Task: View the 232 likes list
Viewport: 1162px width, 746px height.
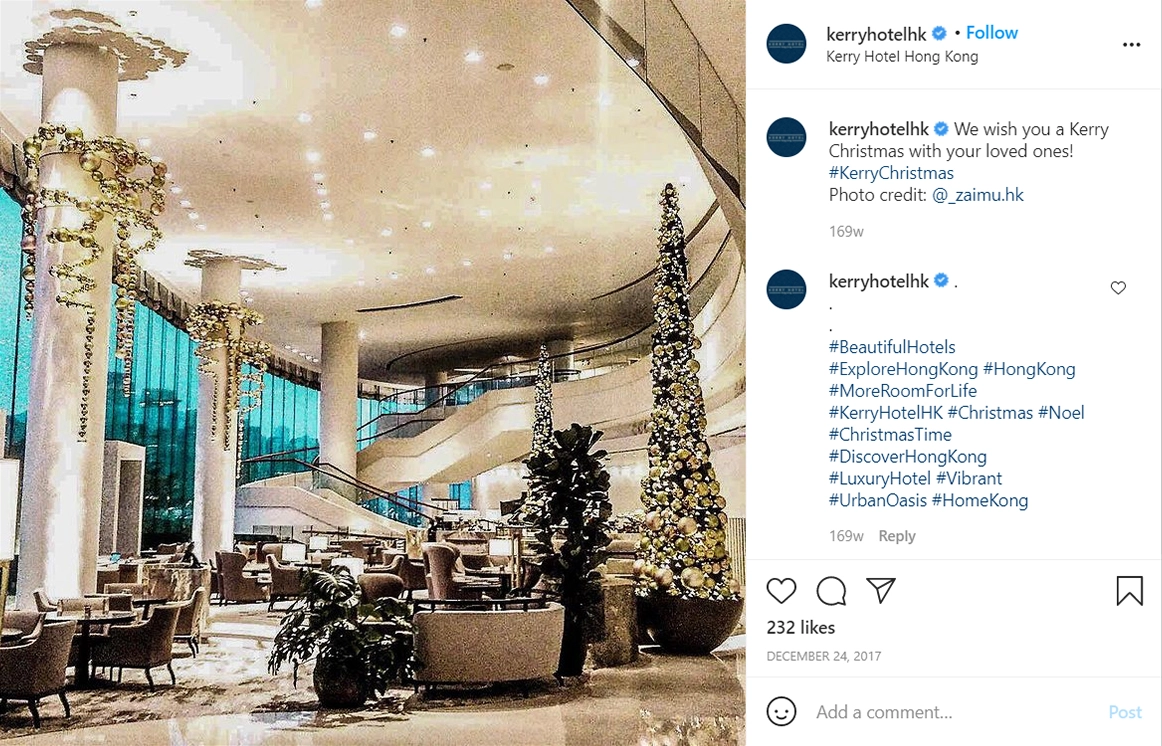Action: (x=800, y=627)
